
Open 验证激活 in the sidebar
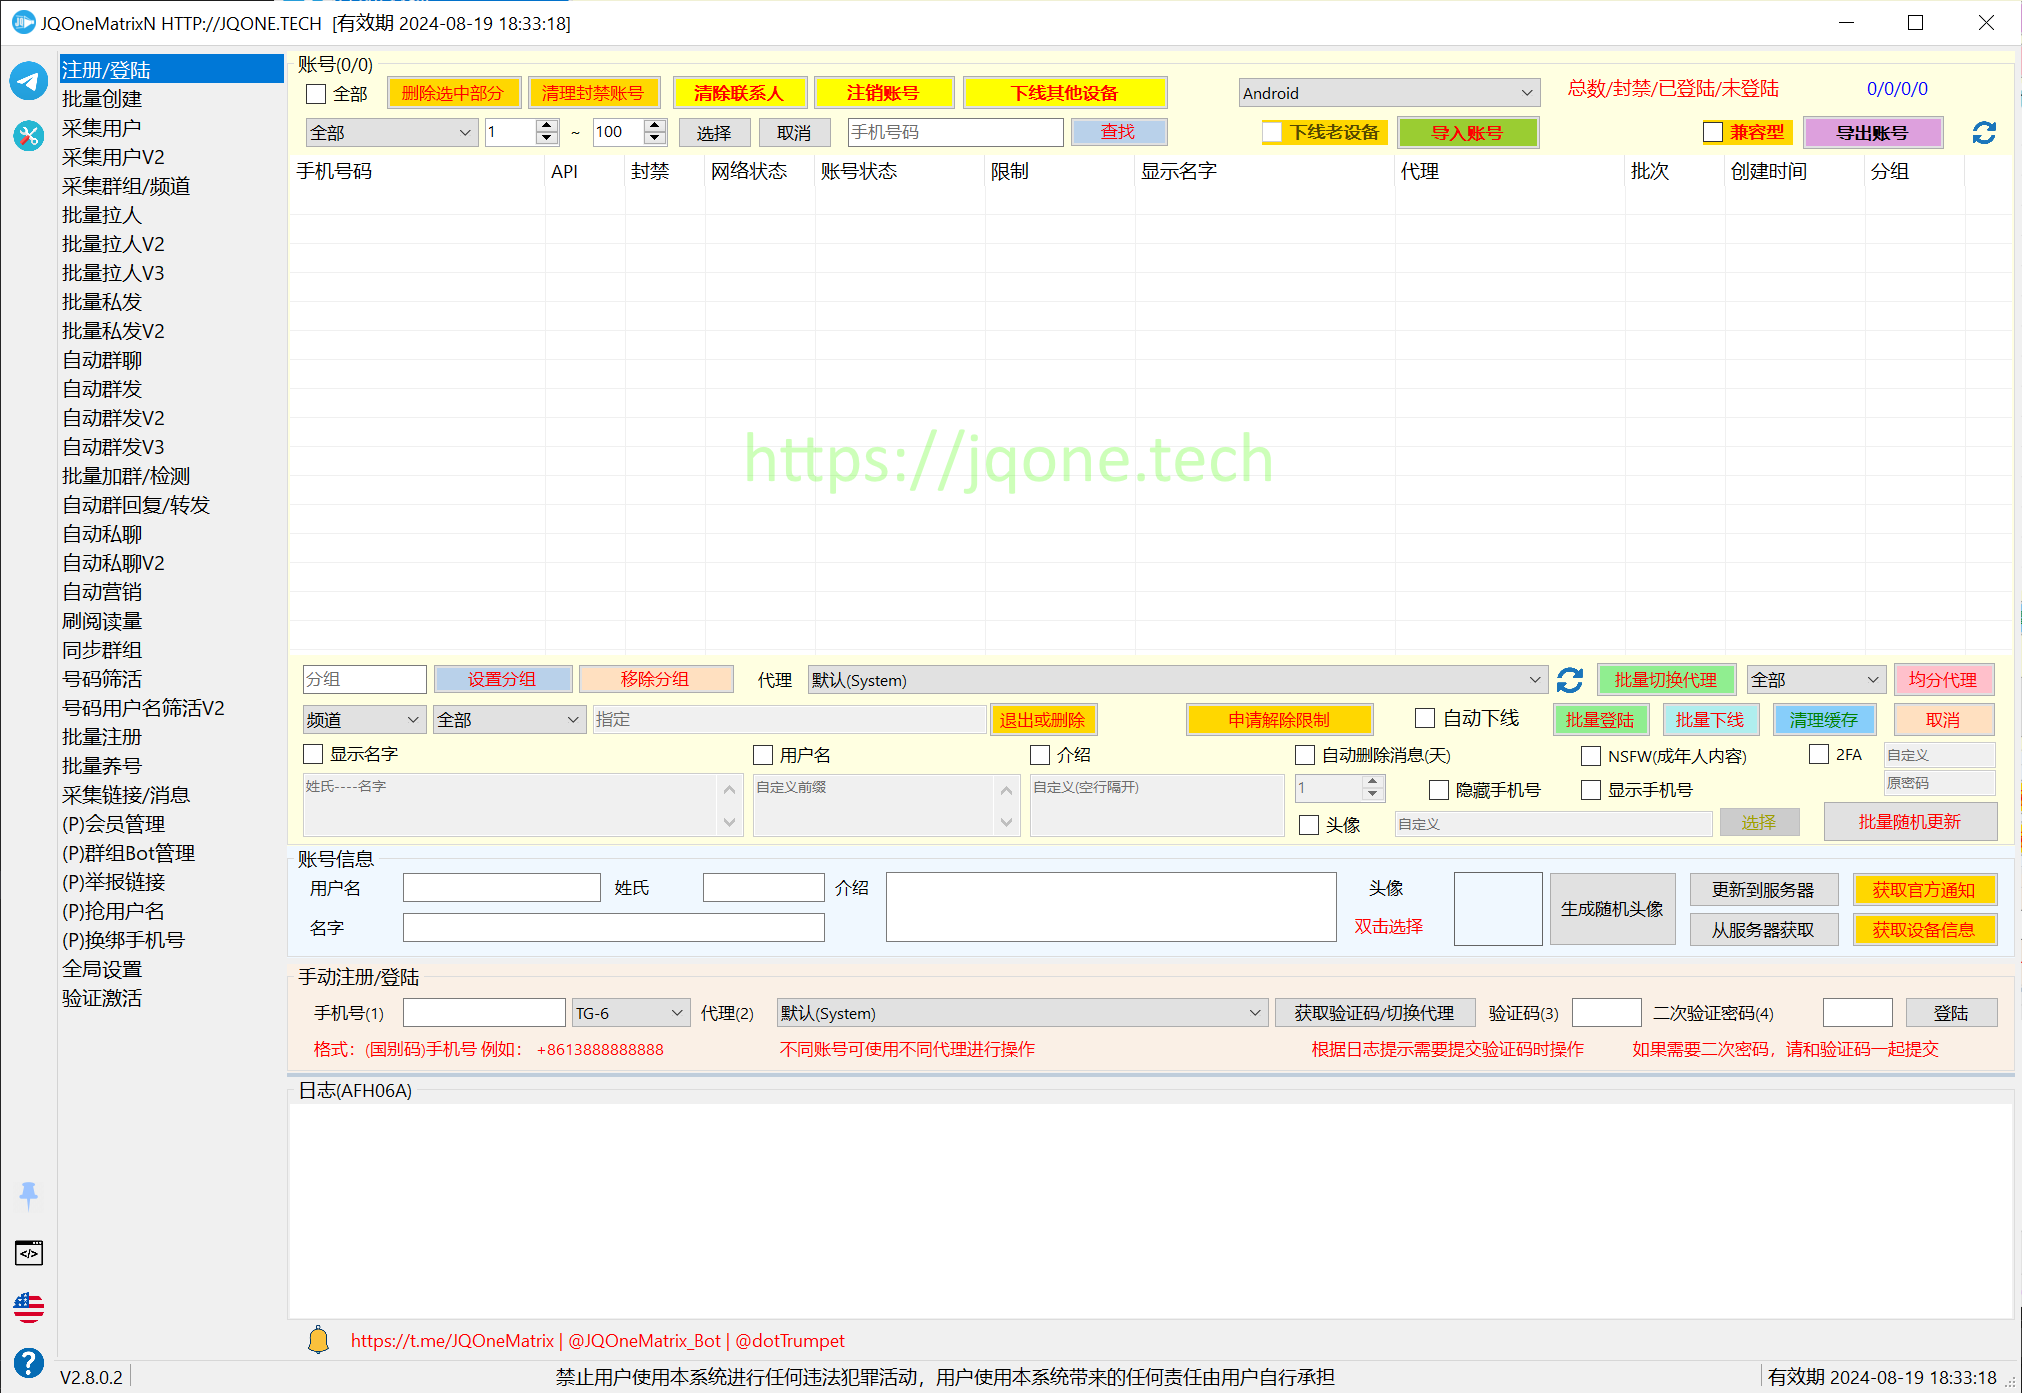pos(102,998)
